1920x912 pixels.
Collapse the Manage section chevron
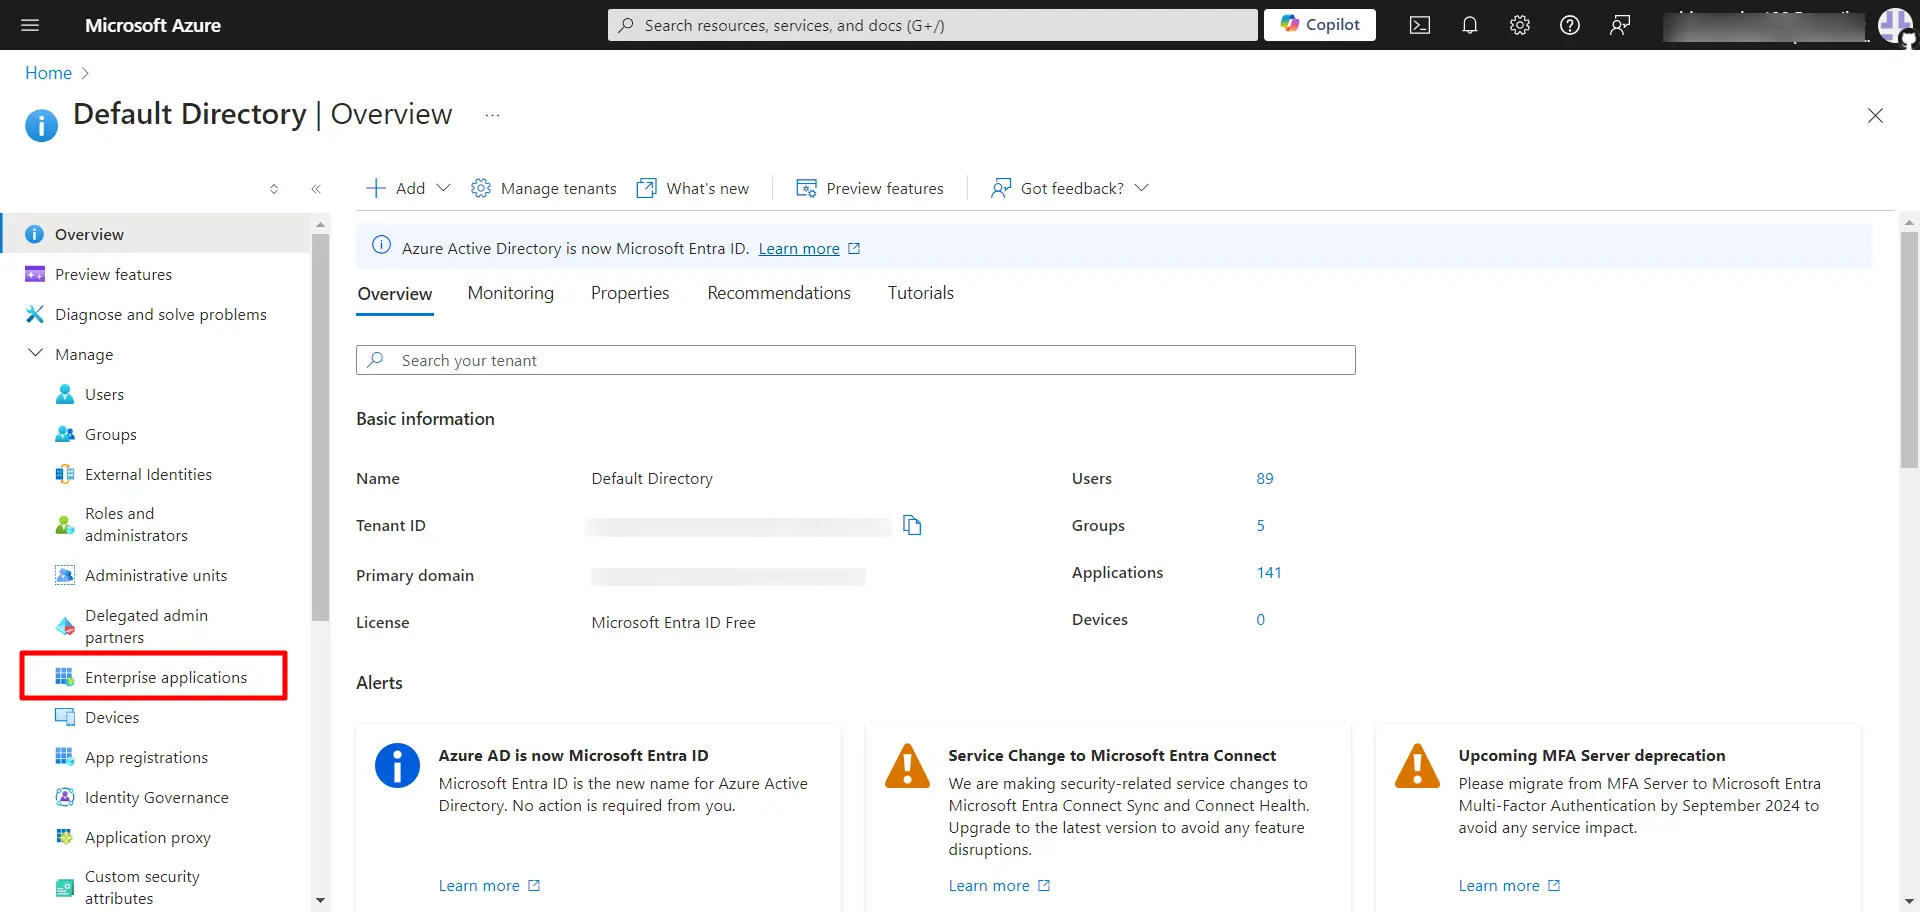click(x=35, y=353)
